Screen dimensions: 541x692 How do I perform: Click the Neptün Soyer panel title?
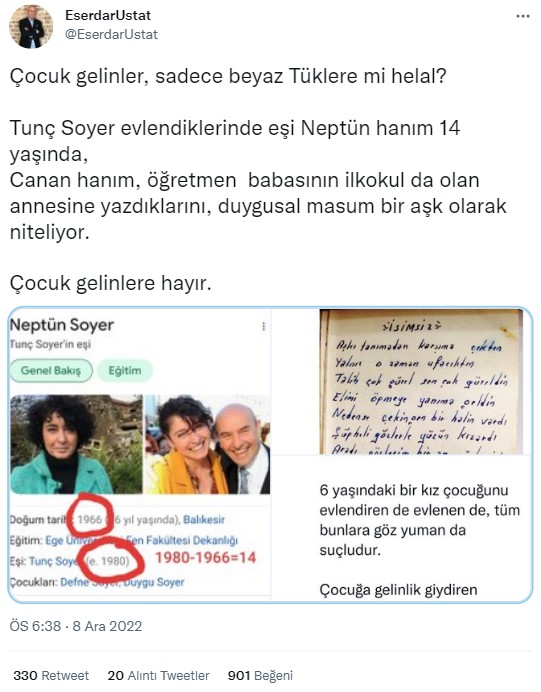62,325
